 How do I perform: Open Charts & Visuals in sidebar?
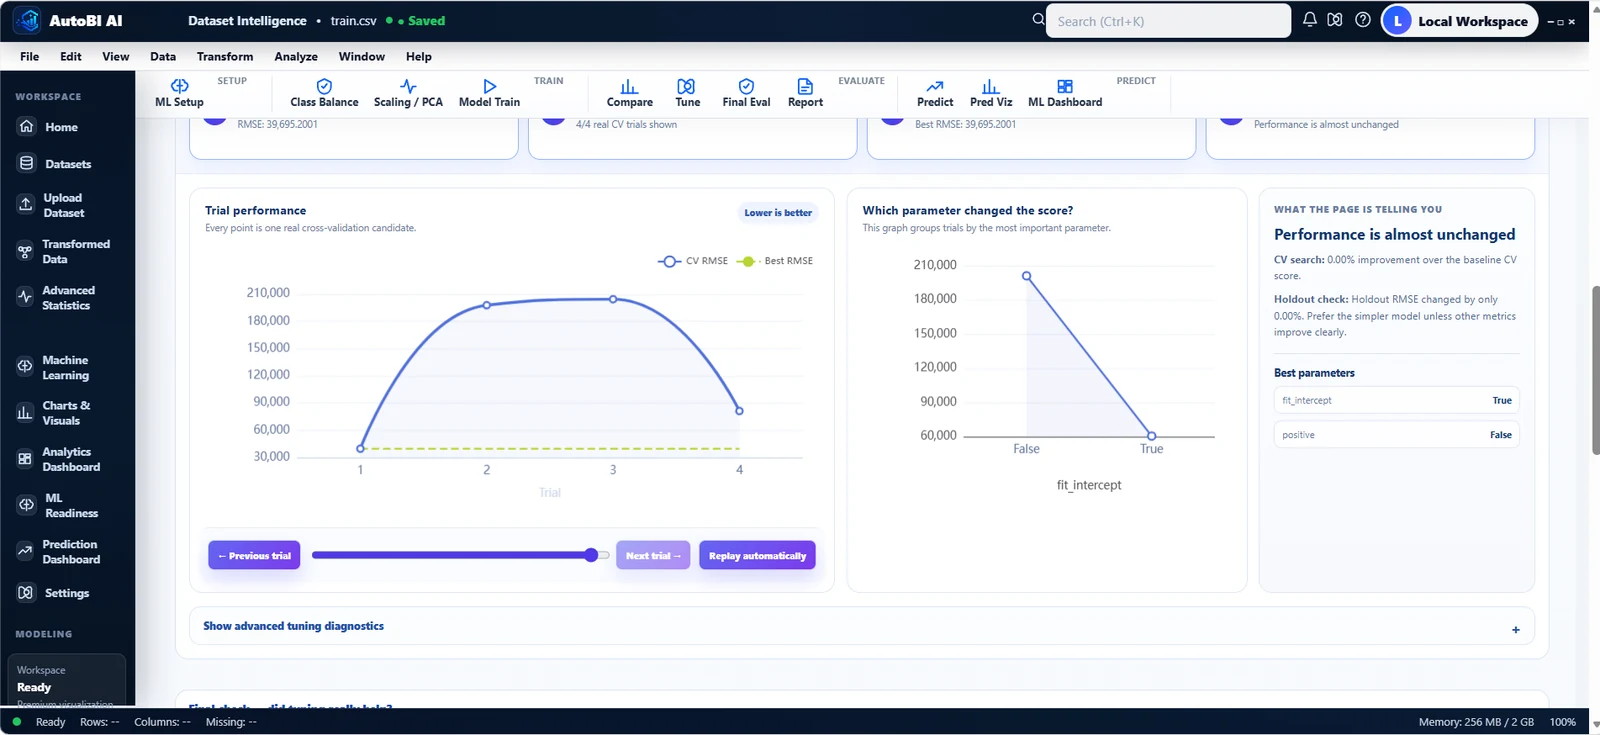point(67,413)
